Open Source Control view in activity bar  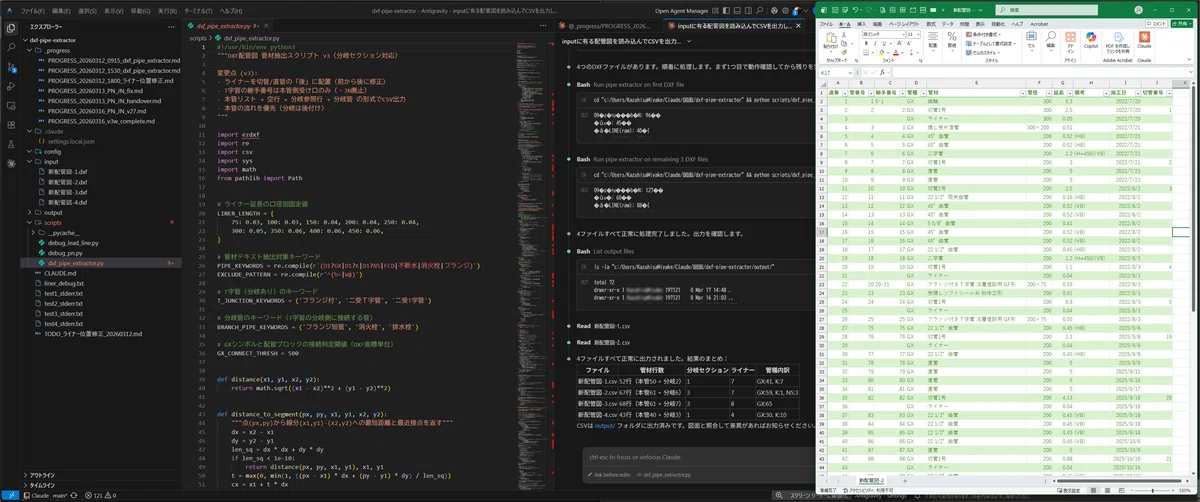(x=11, y=68)
